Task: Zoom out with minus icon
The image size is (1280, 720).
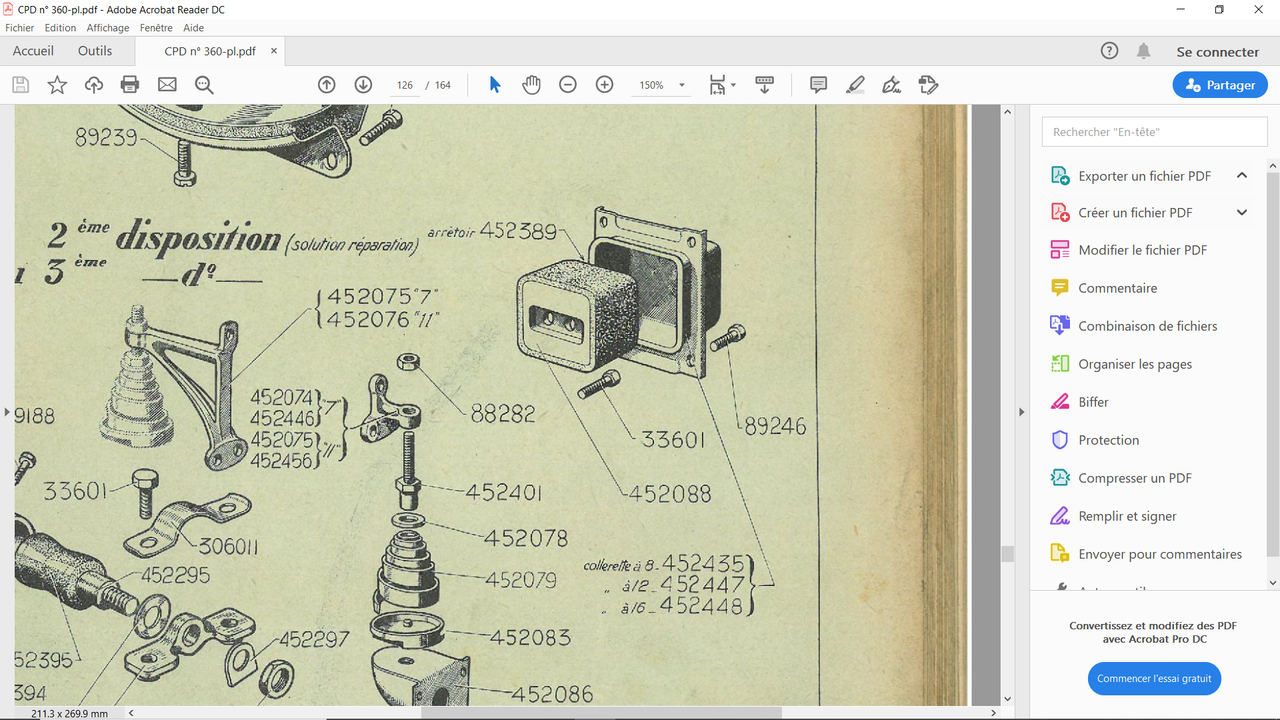Action: [x=568, y=85]
